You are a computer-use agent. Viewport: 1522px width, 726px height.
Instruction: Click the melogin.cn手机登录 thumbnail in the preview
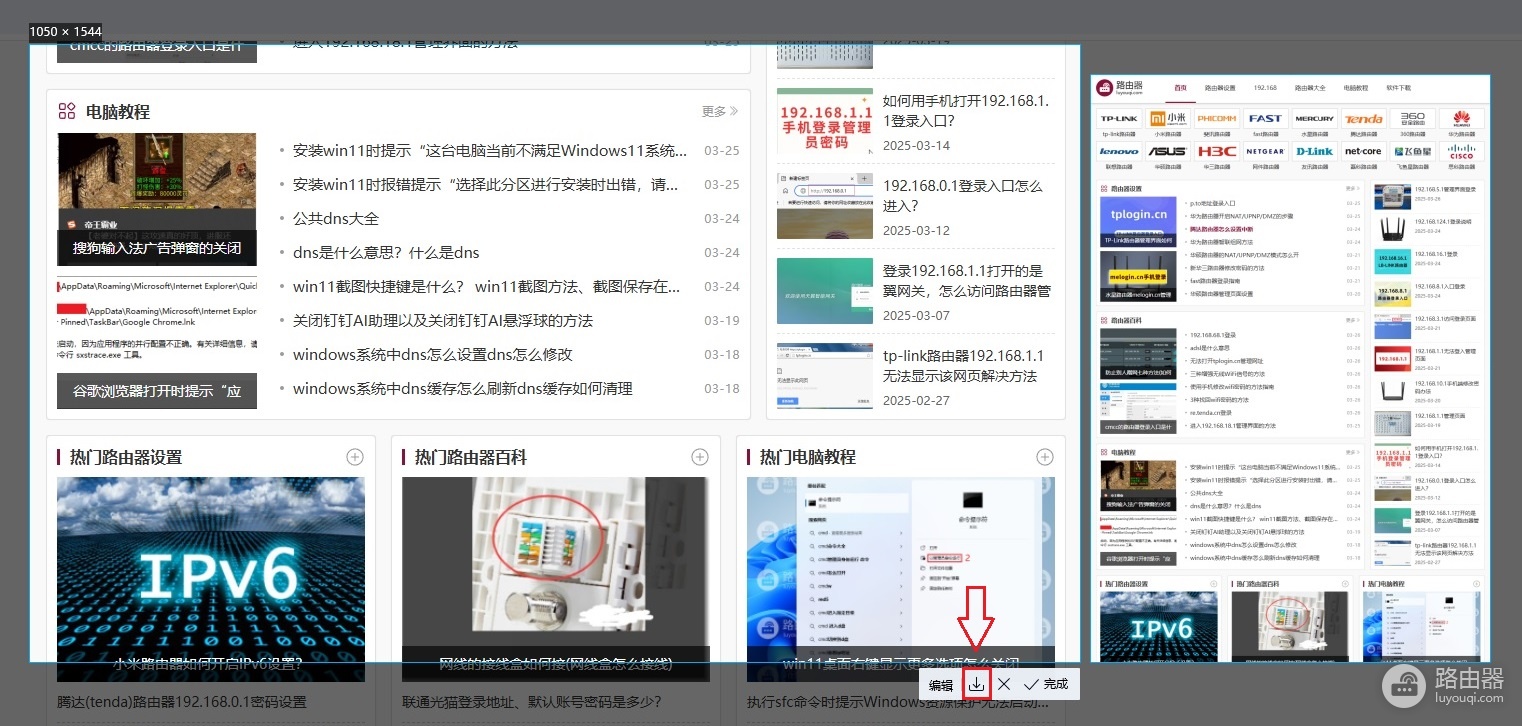pyautogui.click(x=1138, y=275)
